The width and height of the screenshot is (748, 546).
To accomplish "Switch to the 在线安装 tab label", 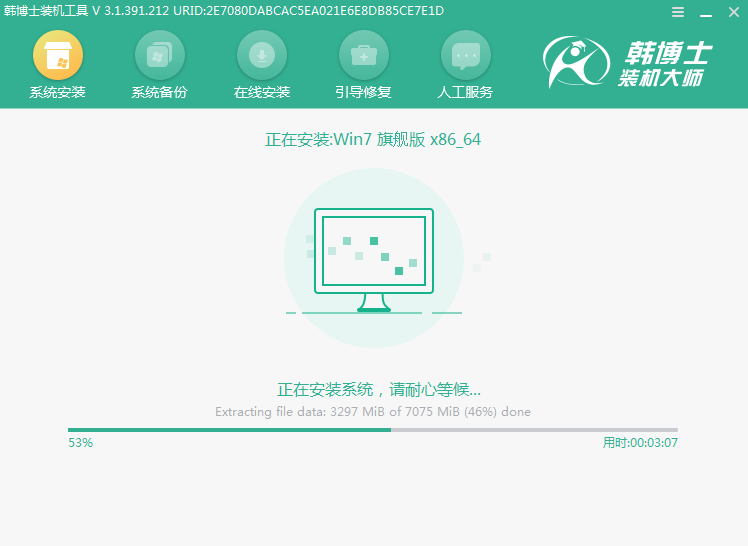I will click(x=262, y=93).
